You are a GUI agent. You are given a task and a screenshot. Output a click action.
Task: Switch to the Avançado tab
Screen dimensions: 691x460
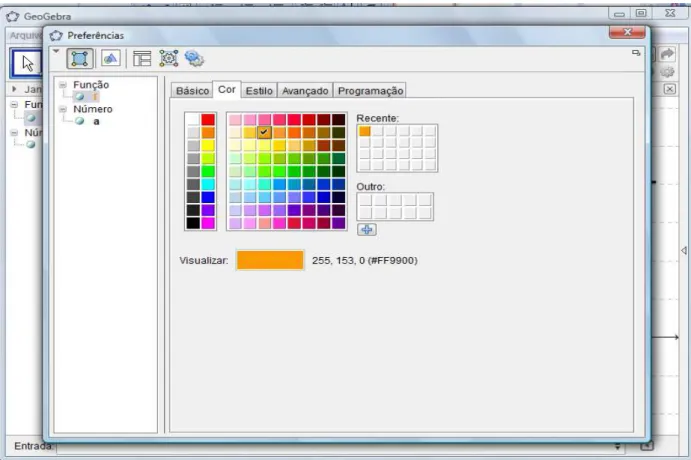click(x=305, y=91)
